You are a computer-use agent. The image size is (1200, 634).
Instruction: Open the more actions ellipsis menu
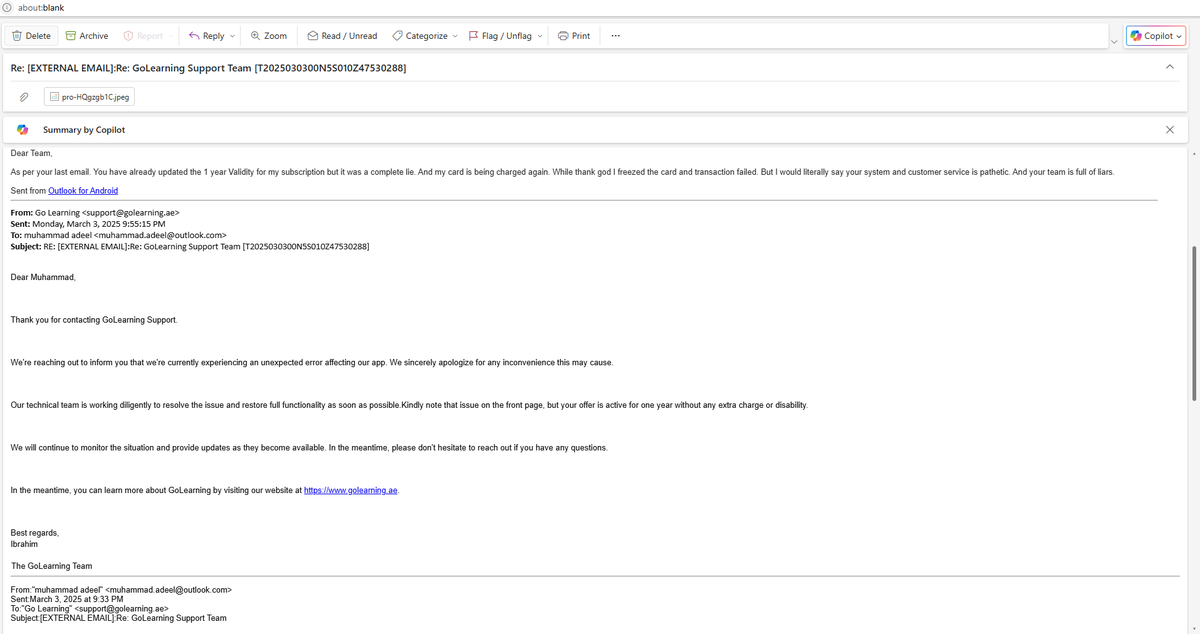click(x=615, y=36)
